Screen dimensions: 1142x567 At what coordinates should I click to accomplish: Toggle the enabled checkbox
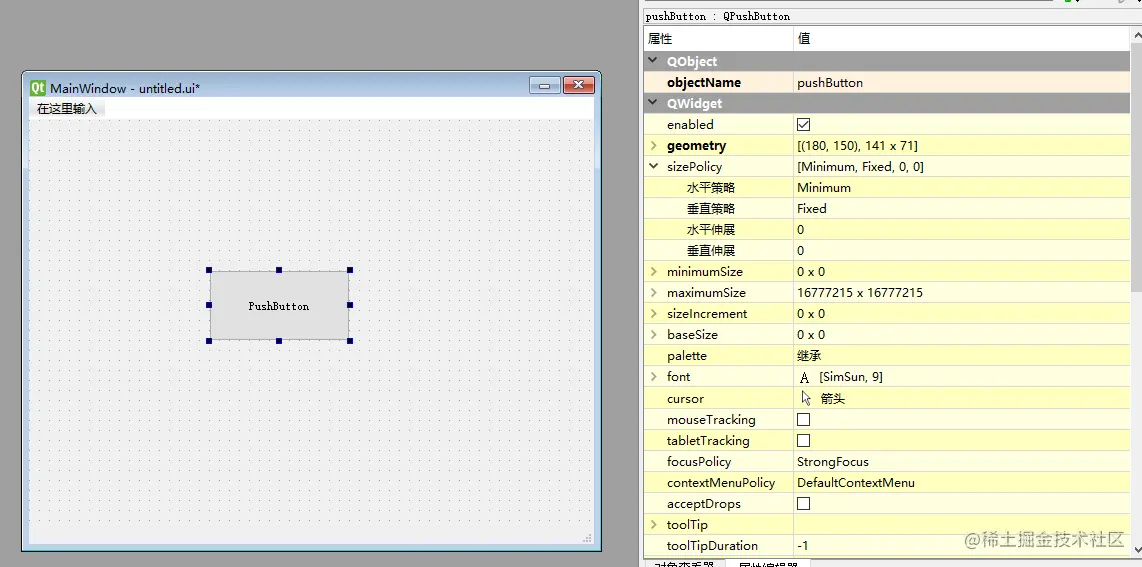coord(803,124)
